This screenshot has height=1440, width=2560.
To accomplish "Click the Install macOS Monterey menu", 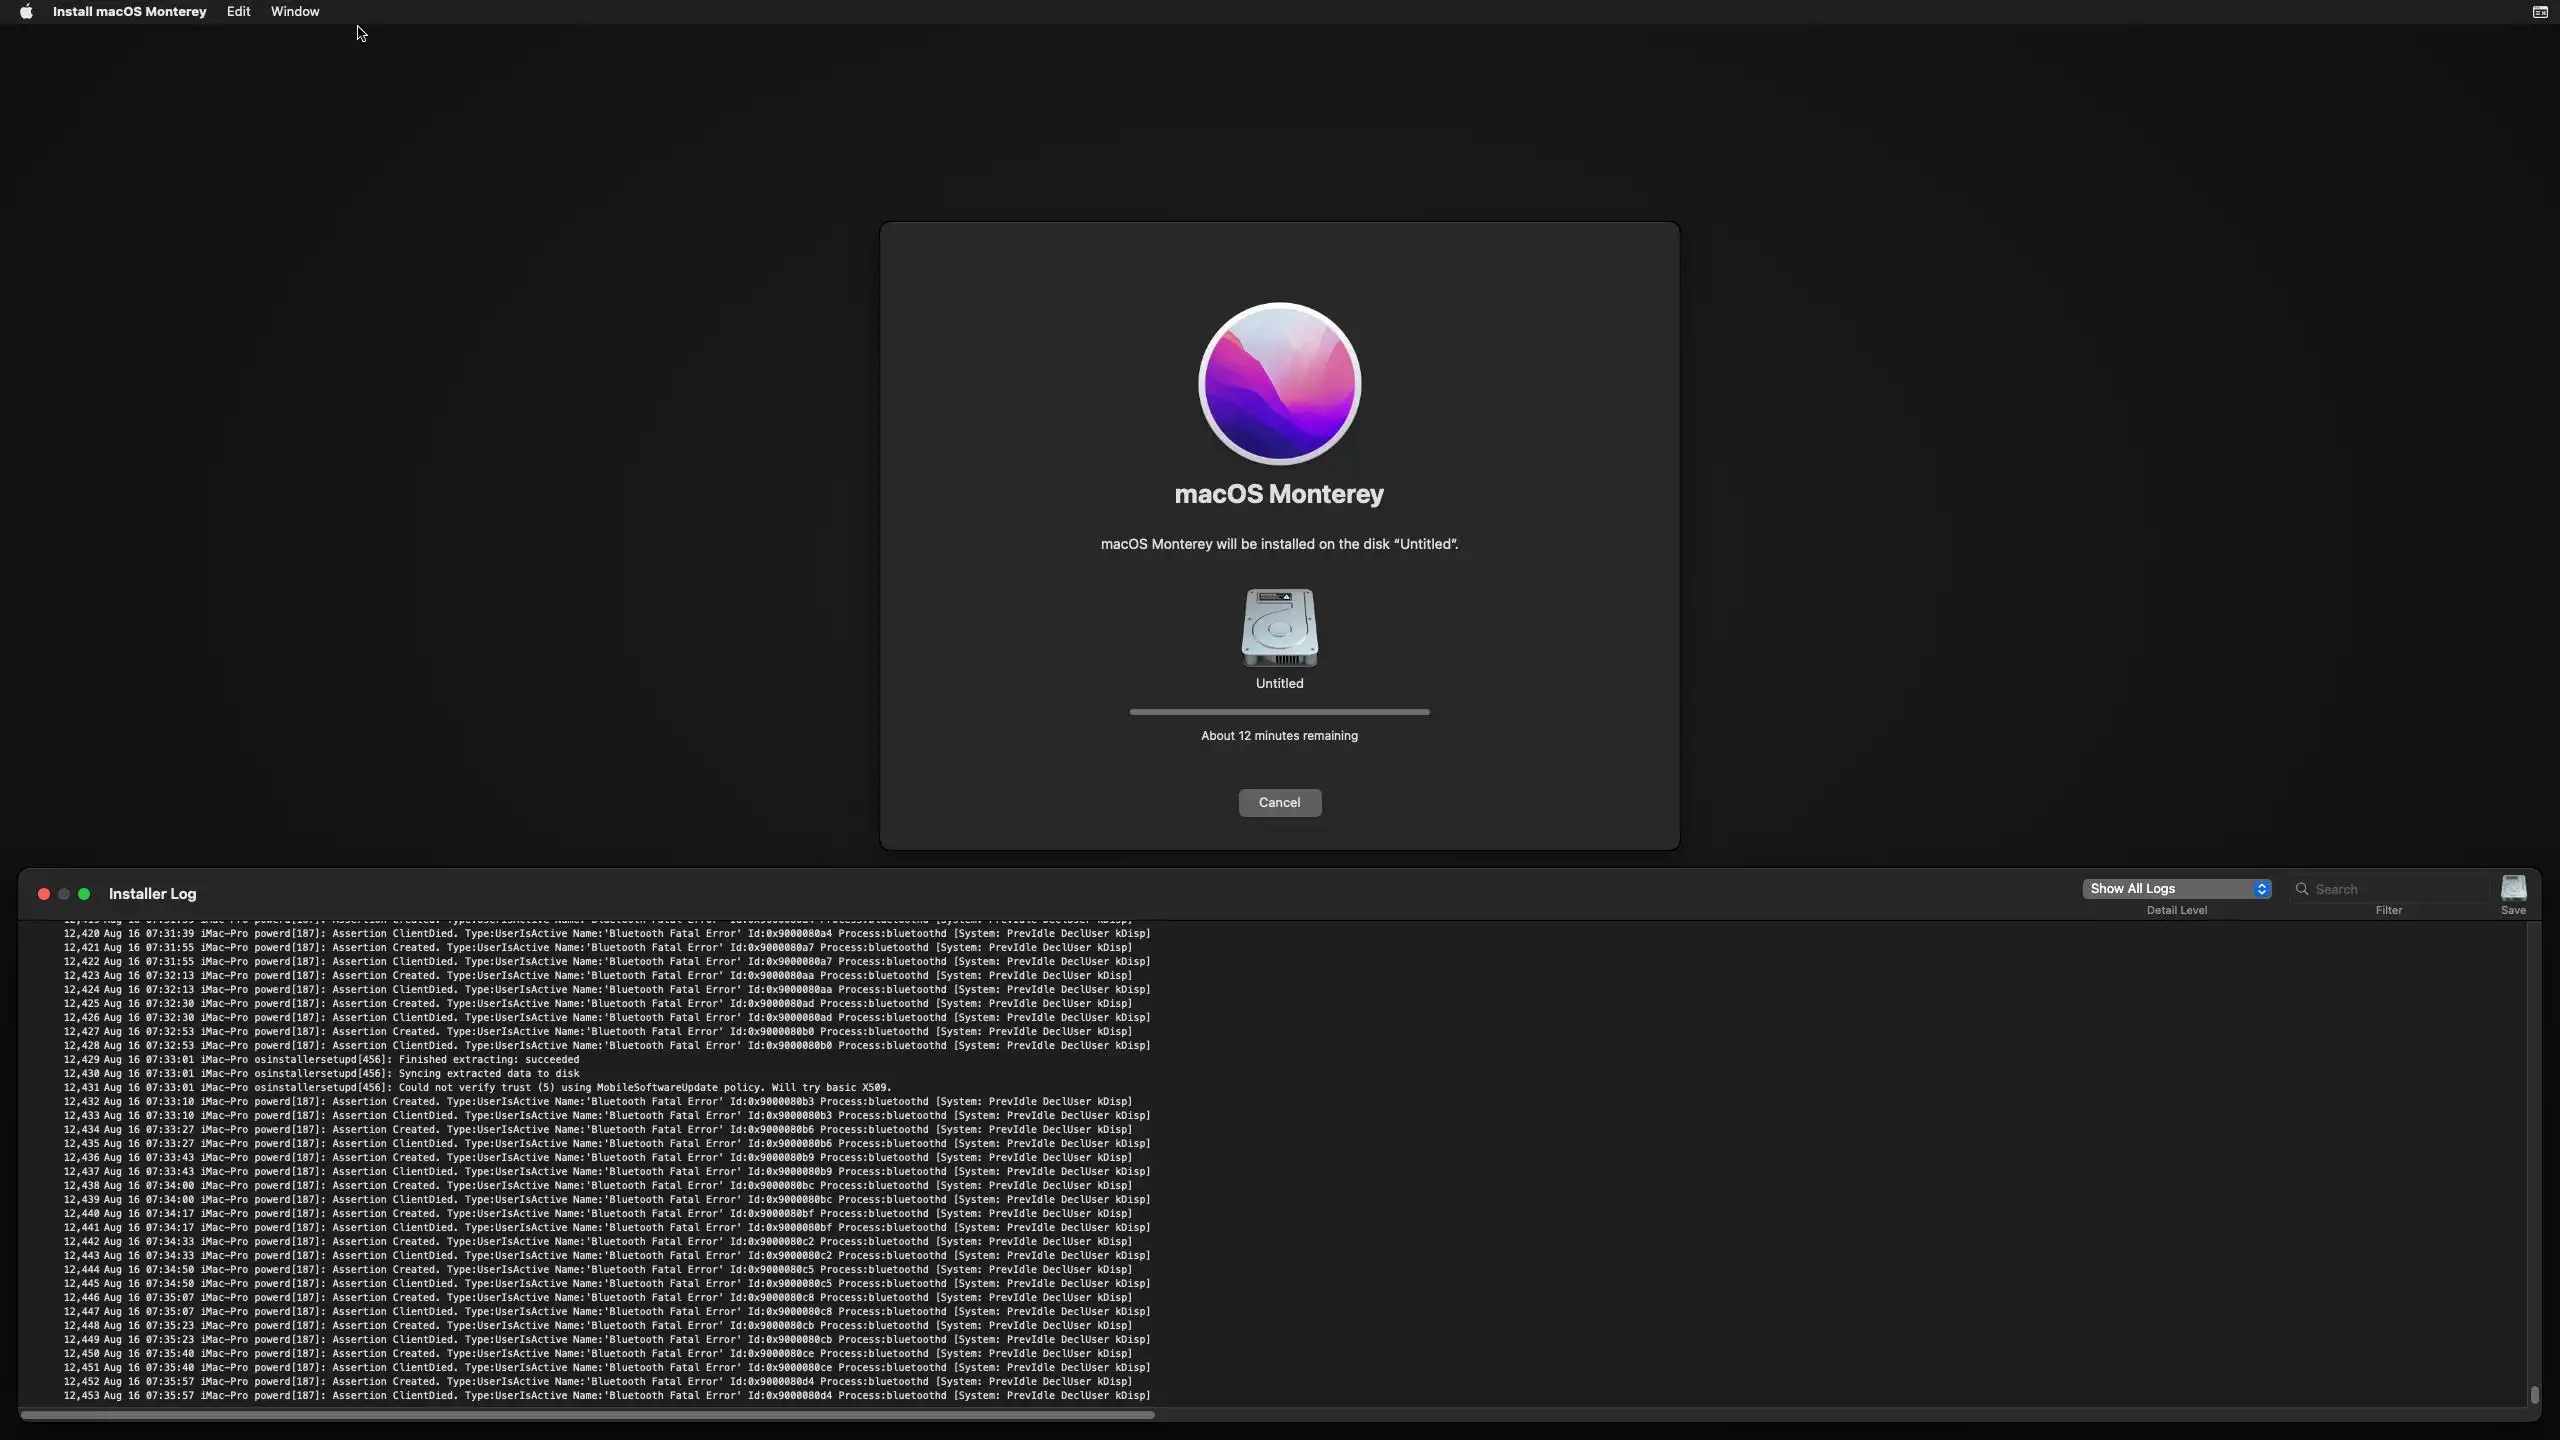I will (129, 12).
